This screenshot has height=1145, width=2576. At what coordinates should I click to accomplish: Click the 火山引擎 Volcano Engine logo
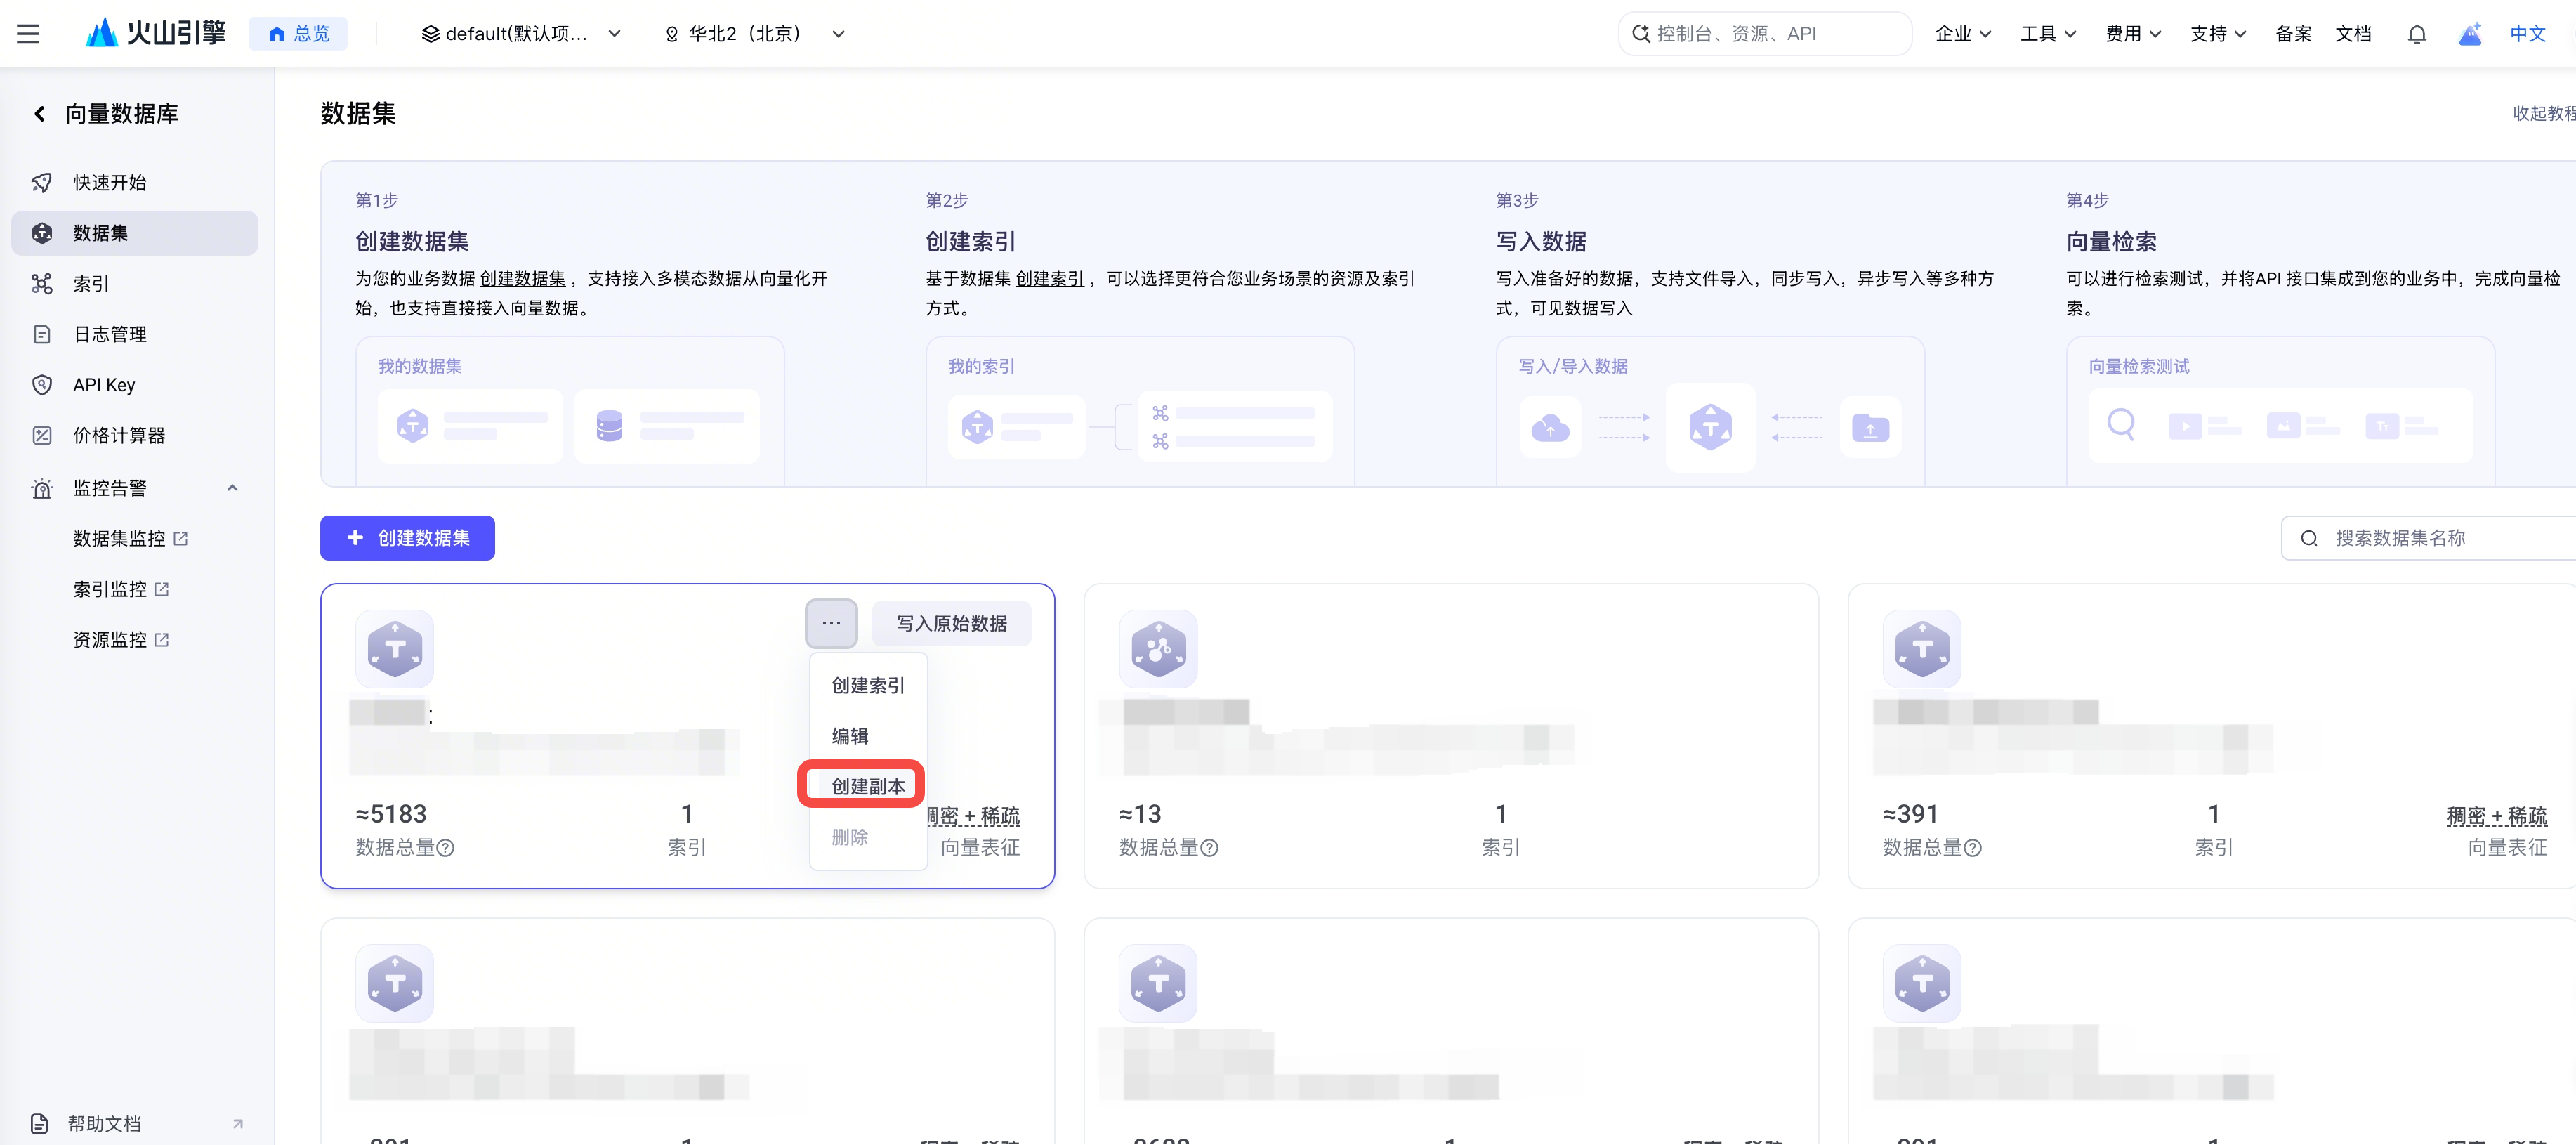(x=155, y=33)
